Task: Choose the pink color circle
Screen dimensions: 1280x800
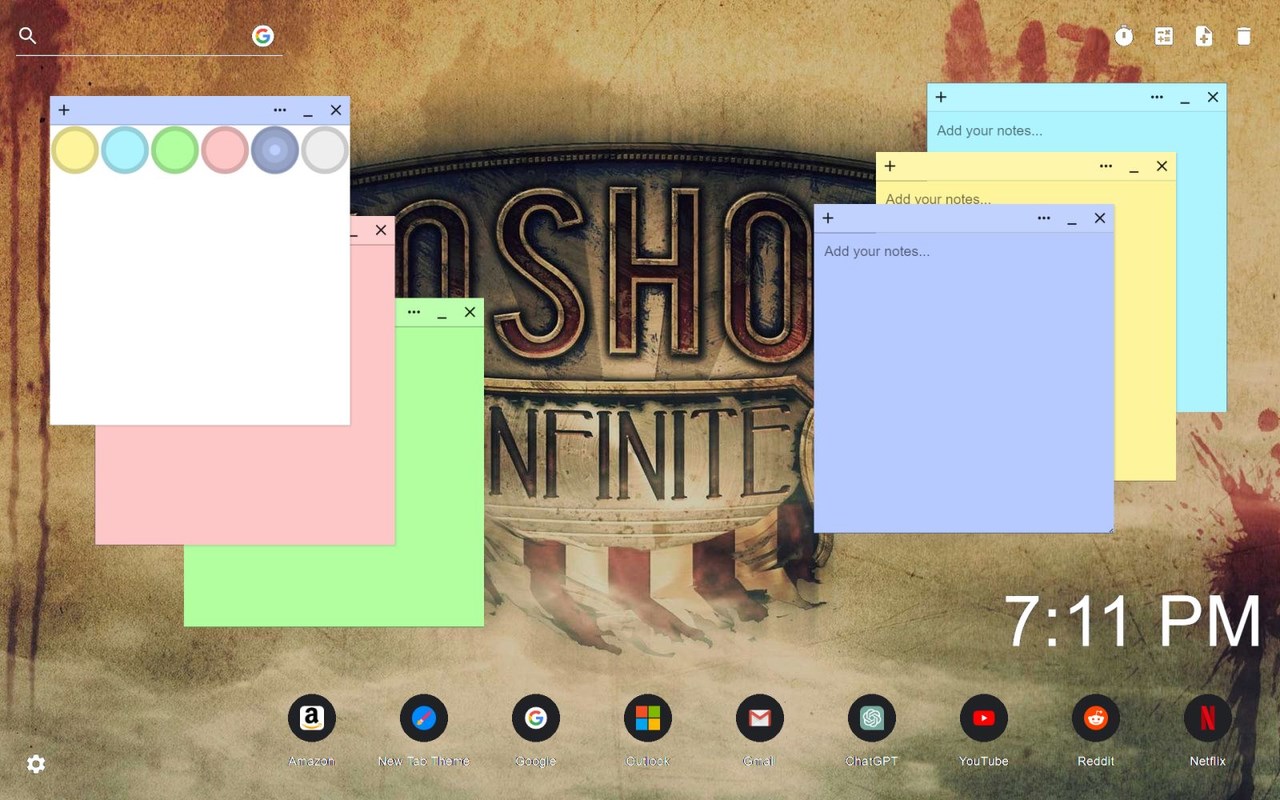Action: [225, 150]
